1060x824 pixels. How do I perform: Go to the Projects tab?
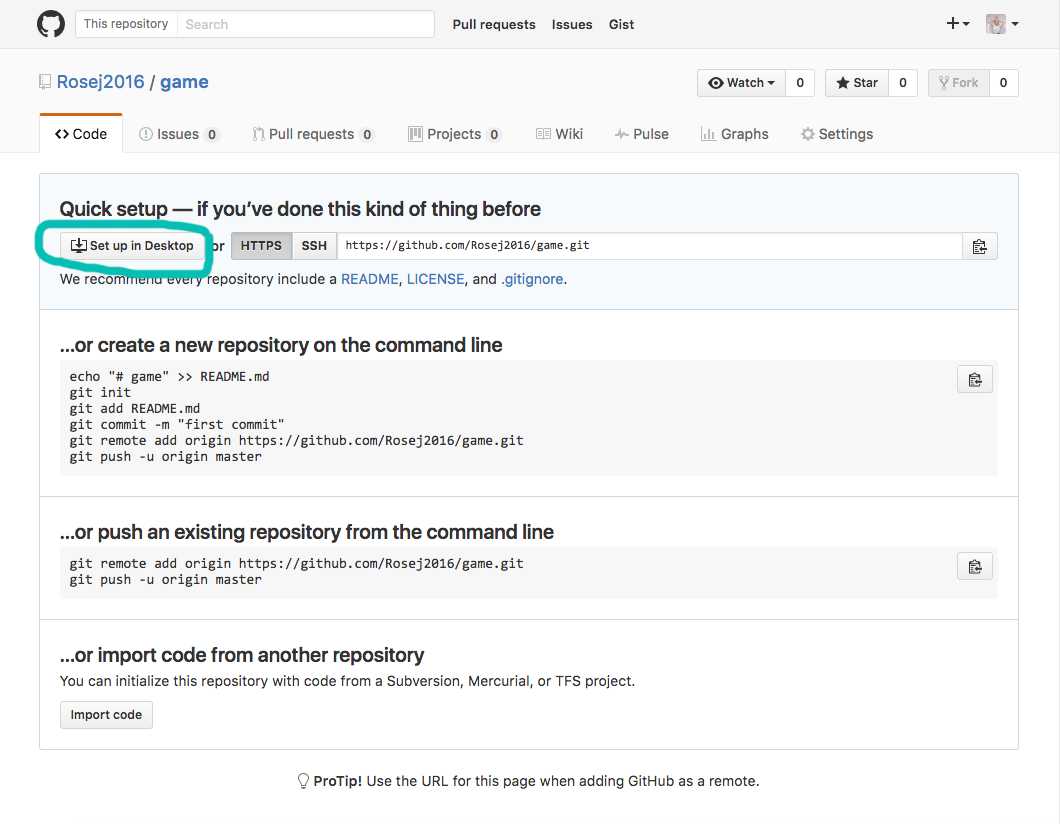(x=454, y=134)
